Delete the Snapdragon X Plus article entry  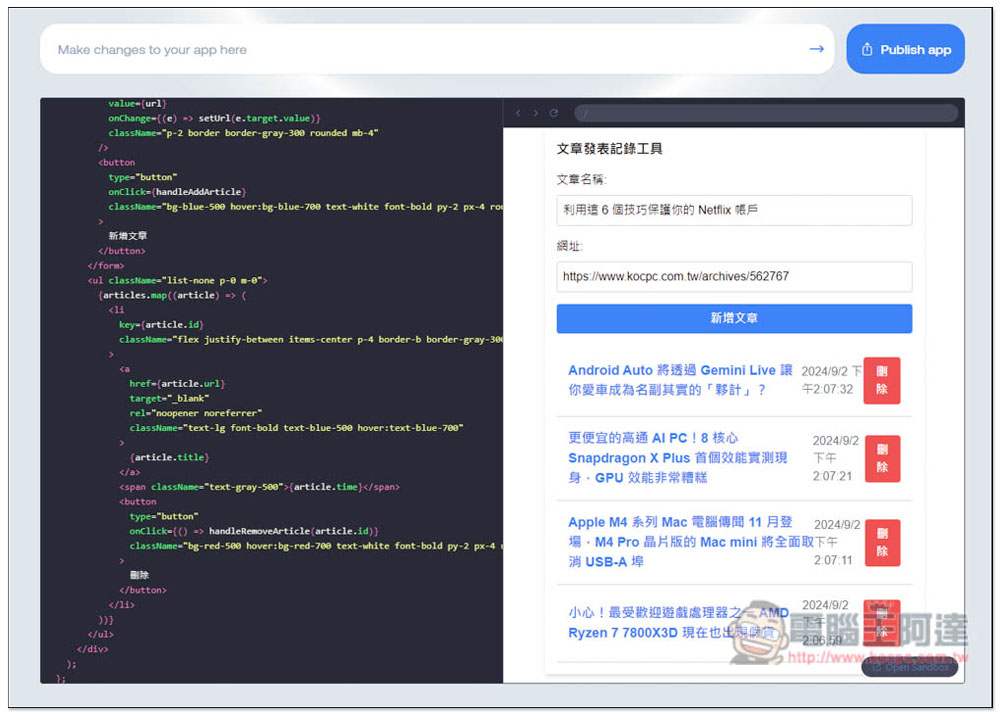pos(882,458)
